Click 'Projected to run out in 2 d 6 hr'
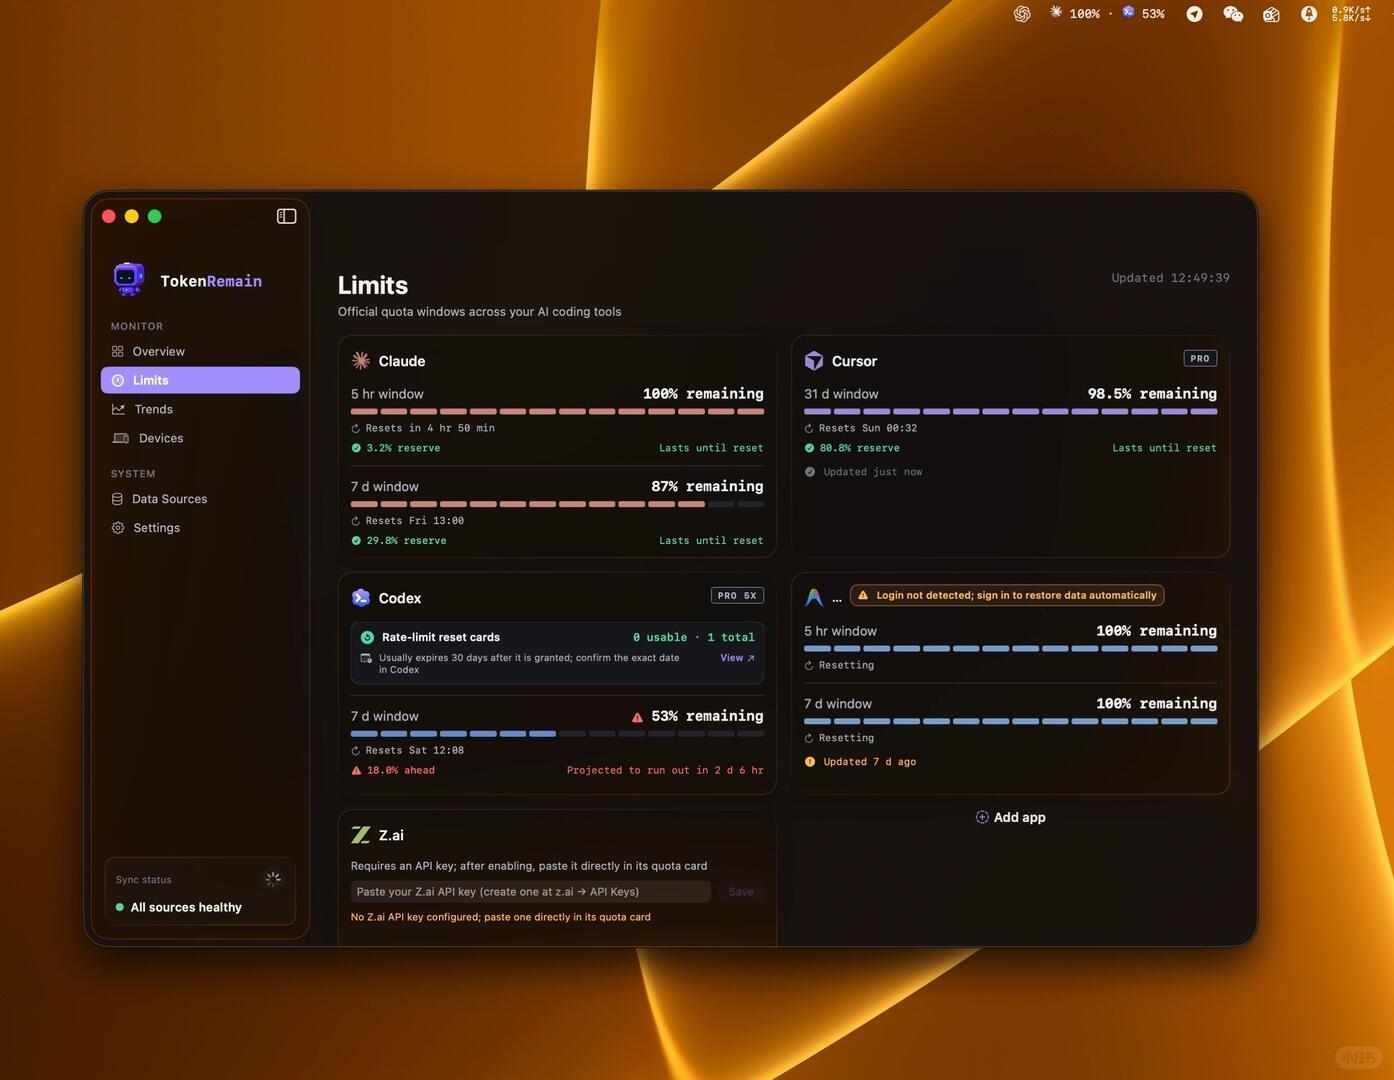This screenshot has width=1394, height=1080. (665, 771)
